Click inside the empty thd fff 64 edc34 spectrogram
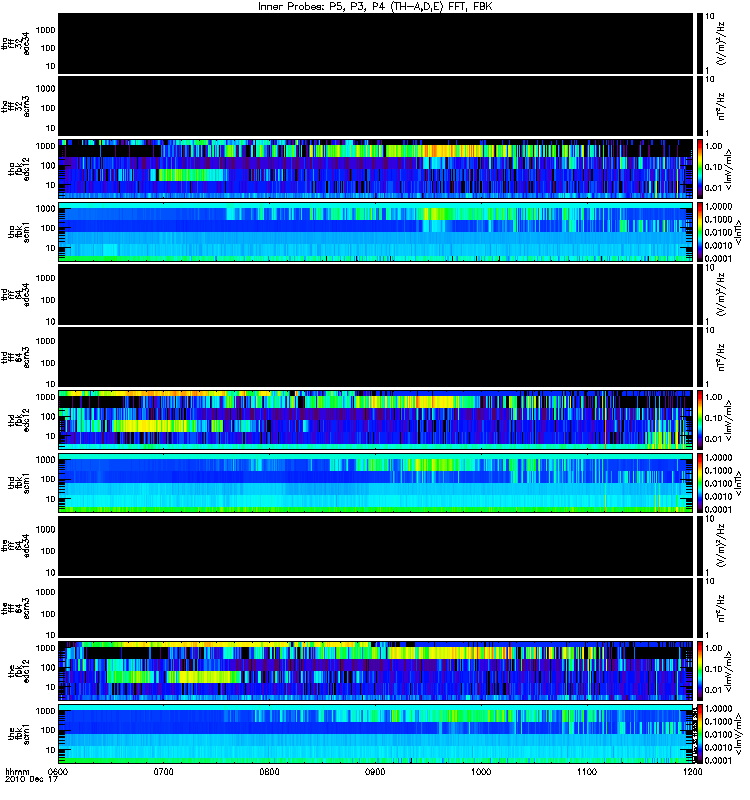The height and width of the screenshot is (800, 750). pos(376,294)
